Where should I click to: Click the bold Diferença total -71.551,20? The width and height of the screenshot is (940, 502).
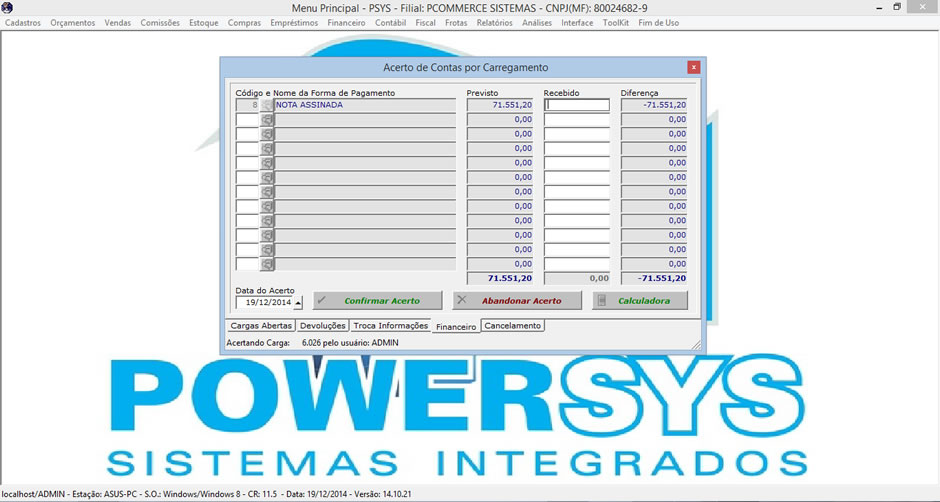(x=654, y=278)
